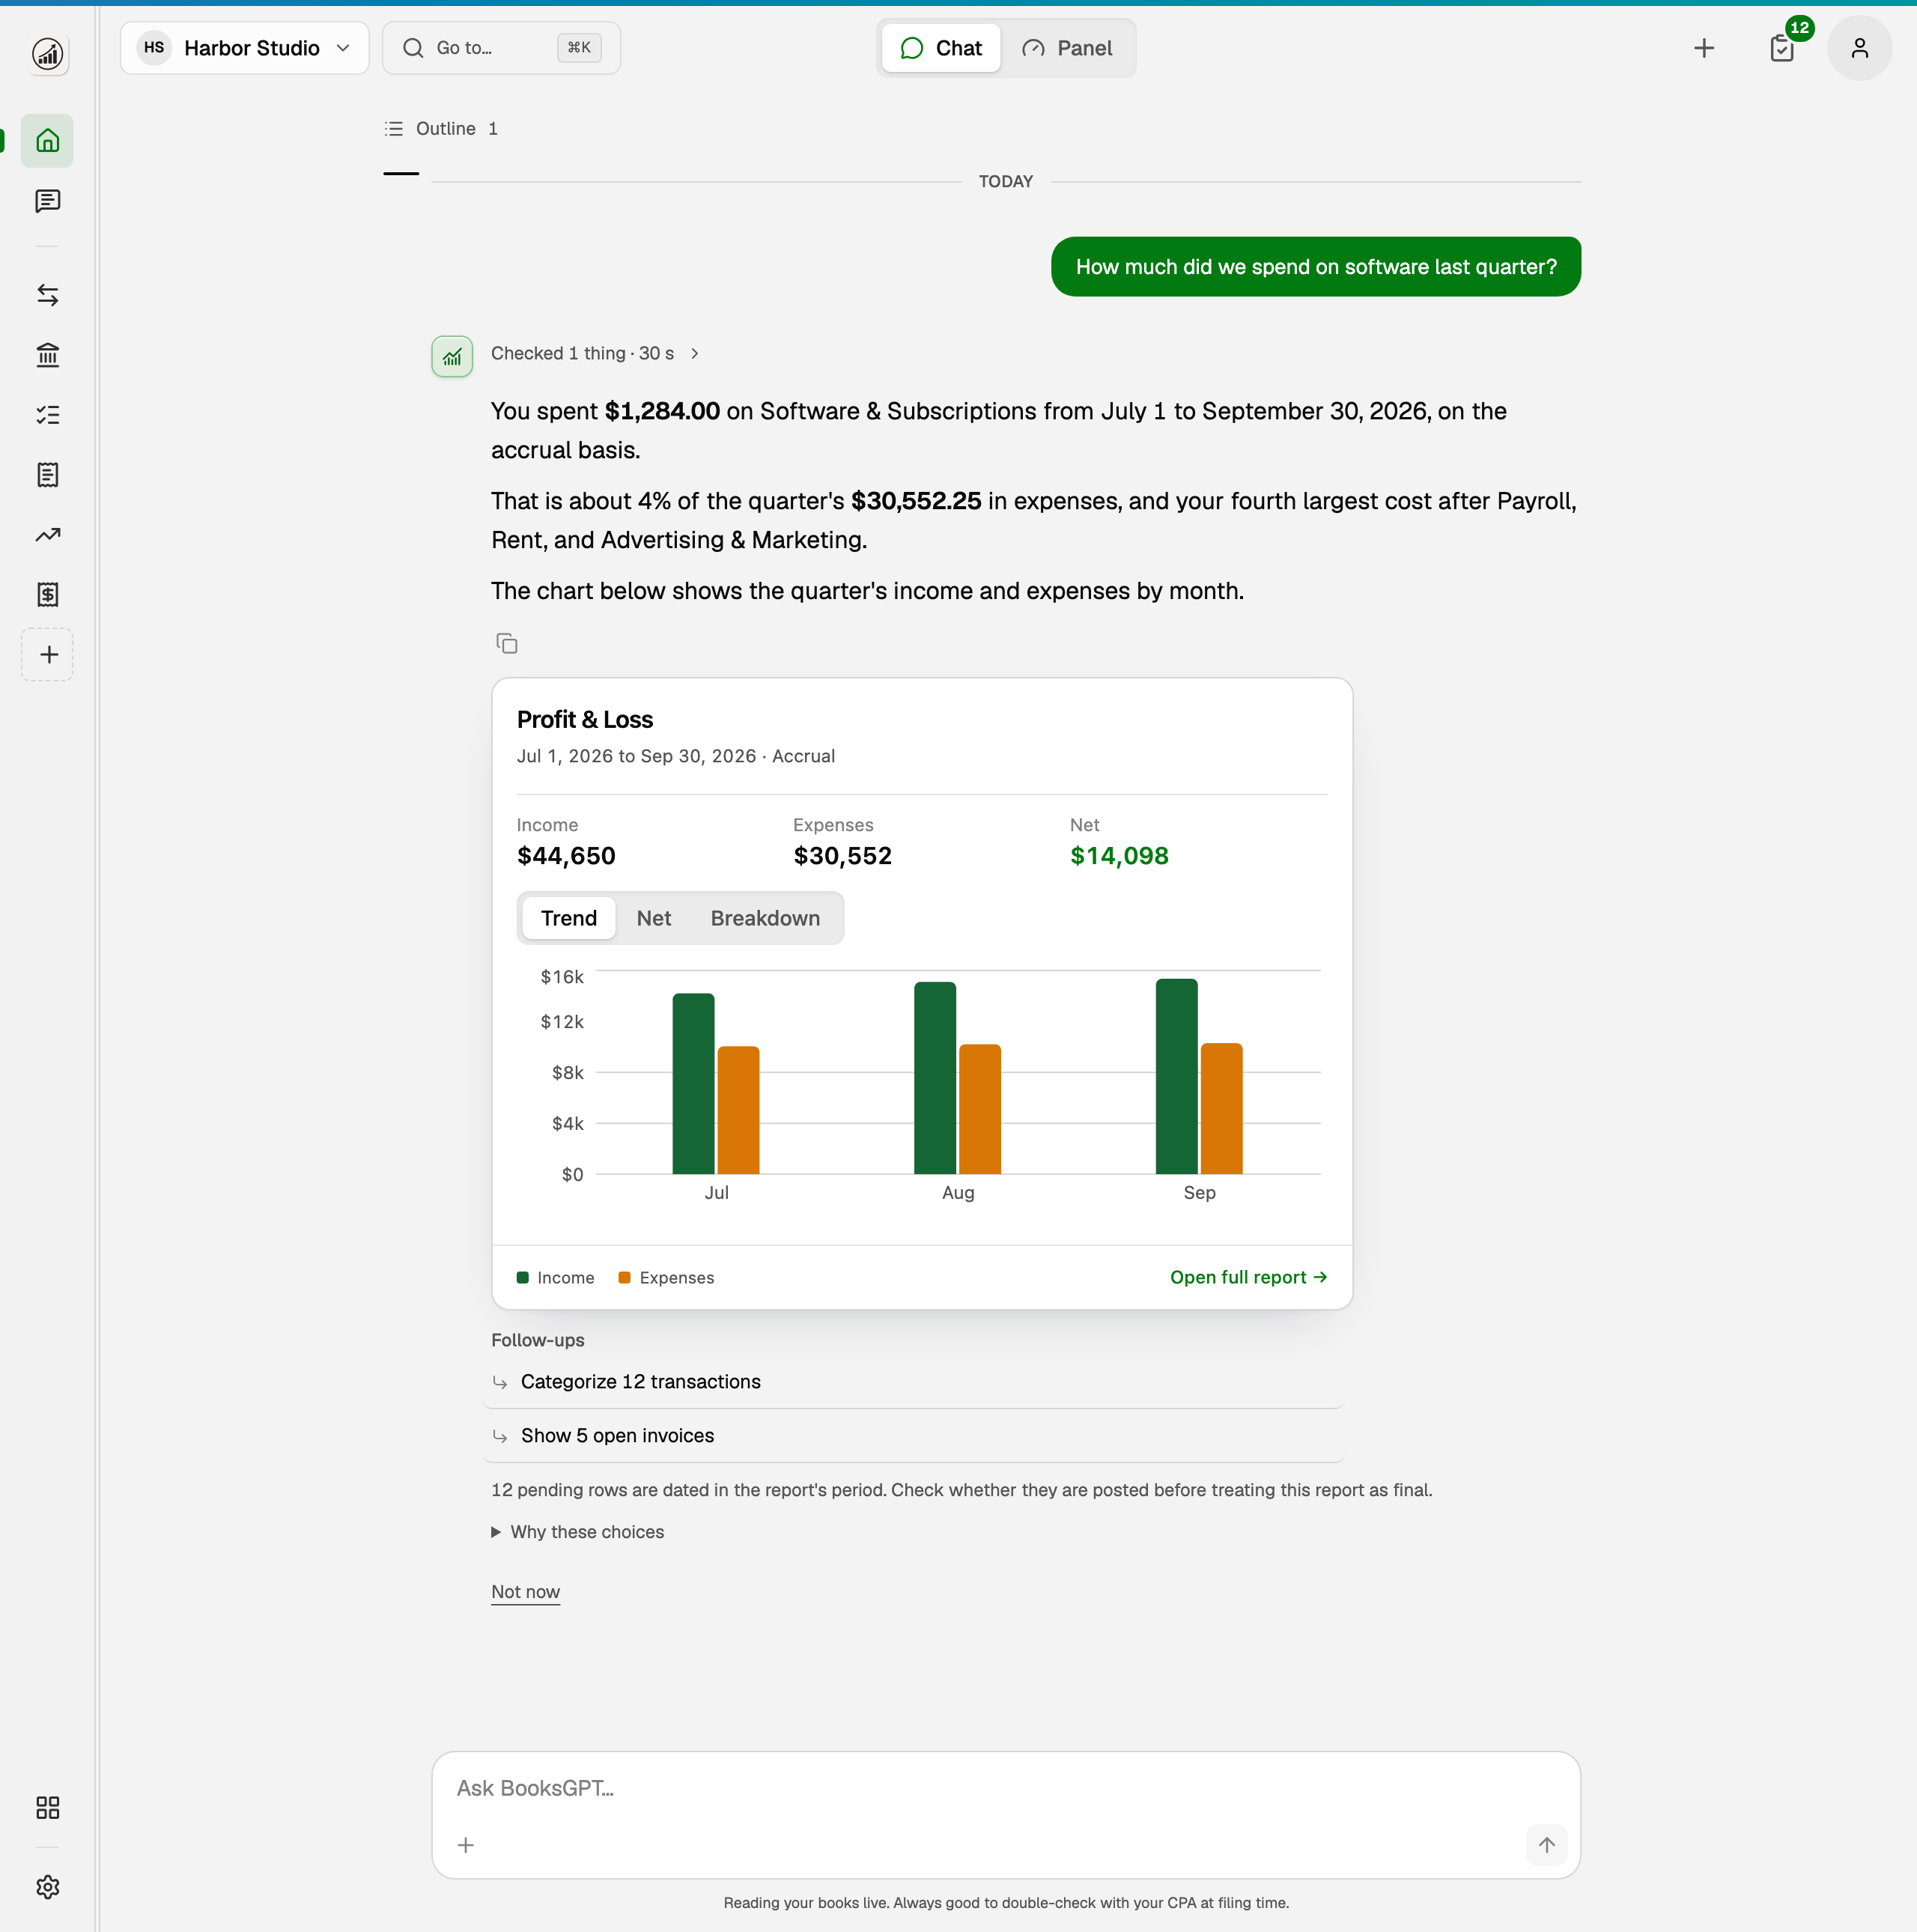Expand the 'Checked 1 thing' details chevron
Viewport: 1917px width, 1932px height.
coord(695,353)
